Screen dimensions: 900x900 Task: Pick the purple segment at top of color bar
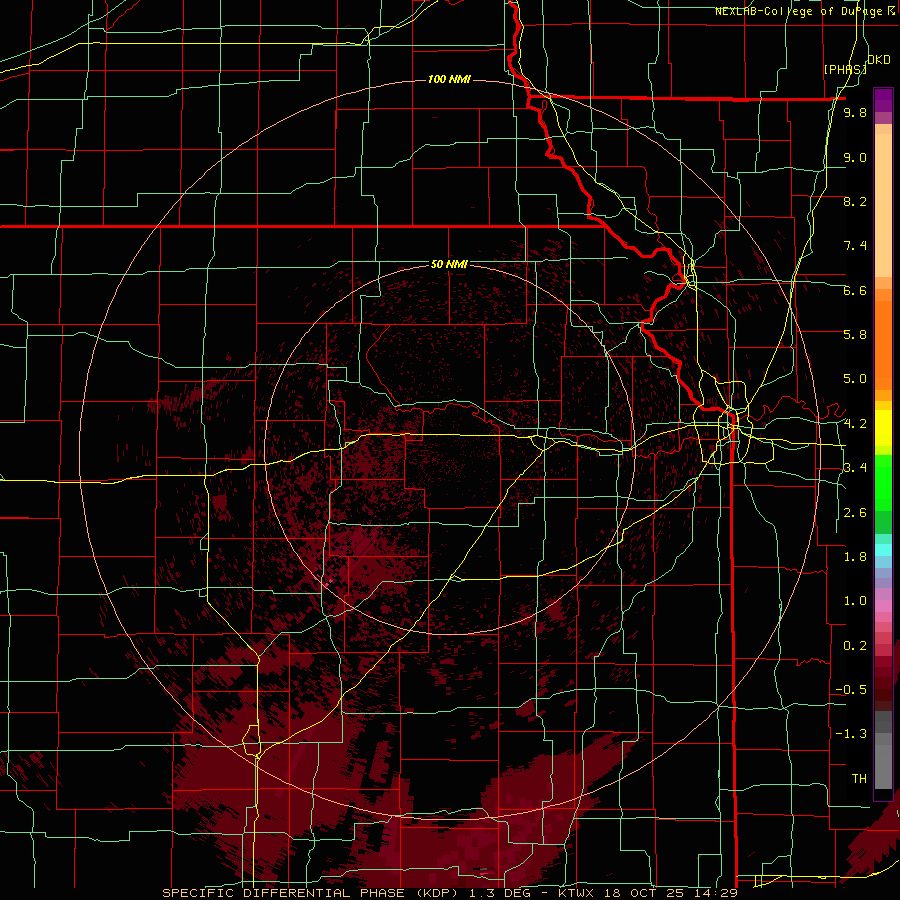coord(883,100)
